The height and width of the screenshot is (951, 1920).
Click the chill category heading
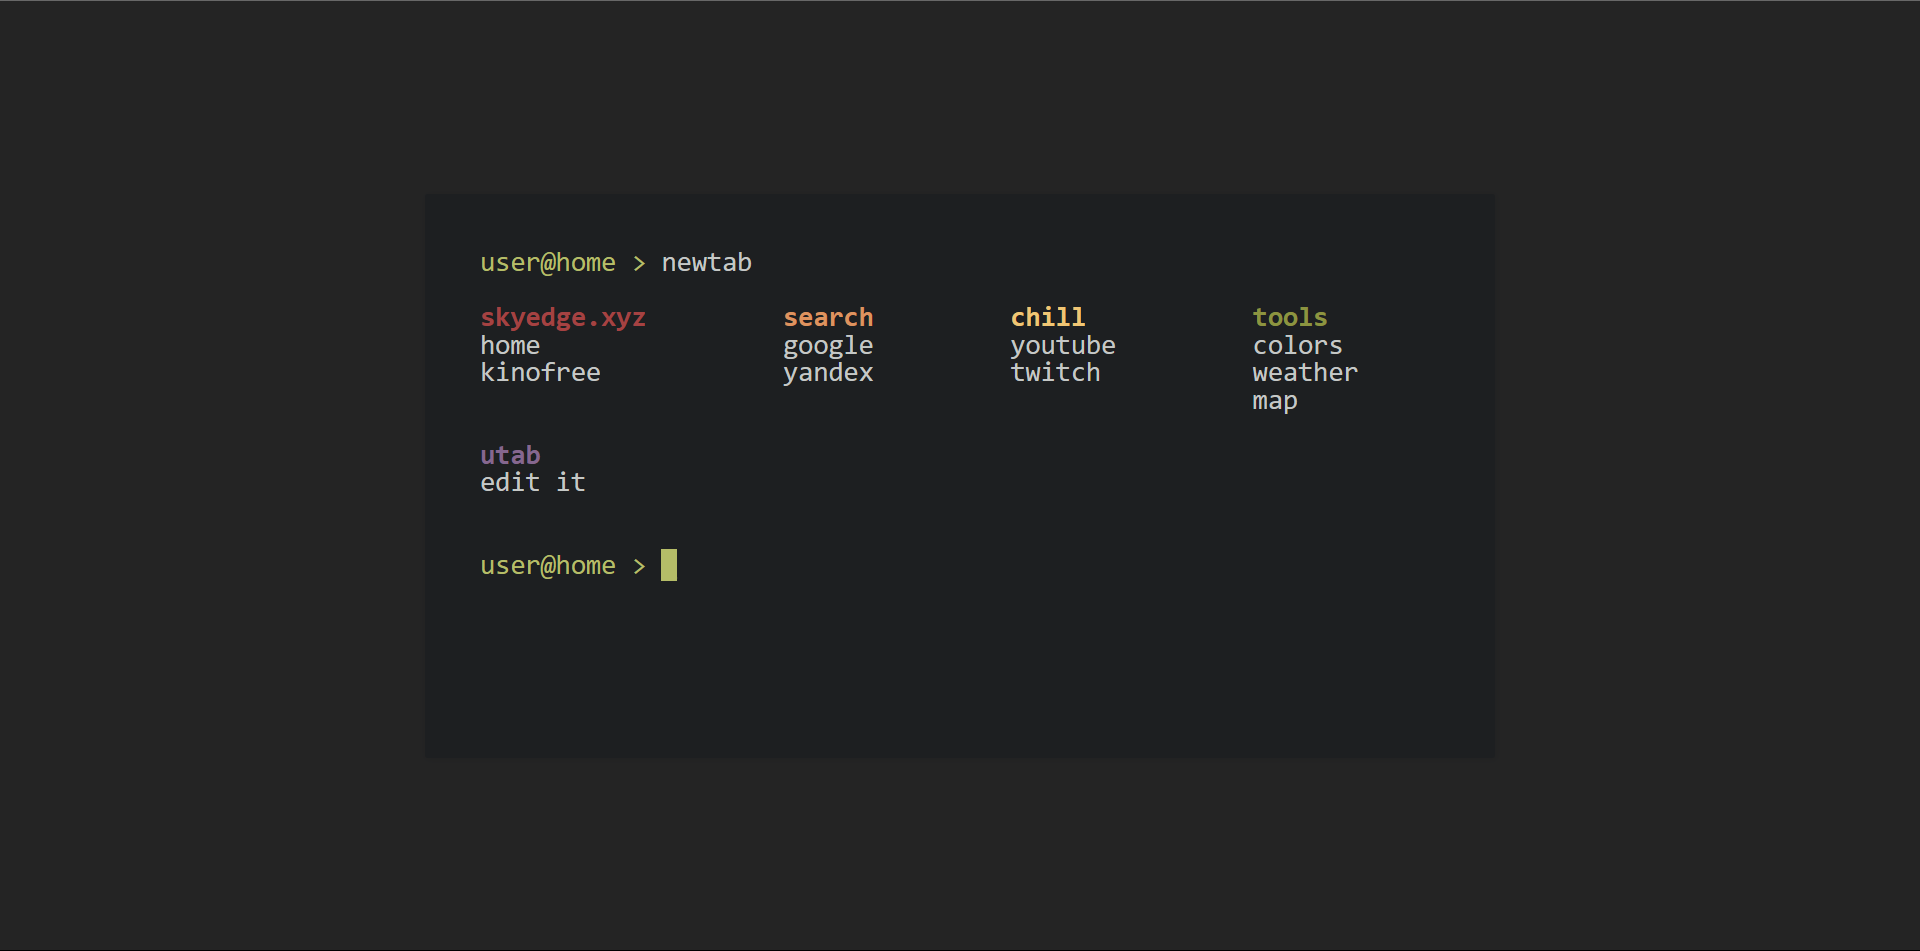pyautogui.click(x=1047, y=317)
